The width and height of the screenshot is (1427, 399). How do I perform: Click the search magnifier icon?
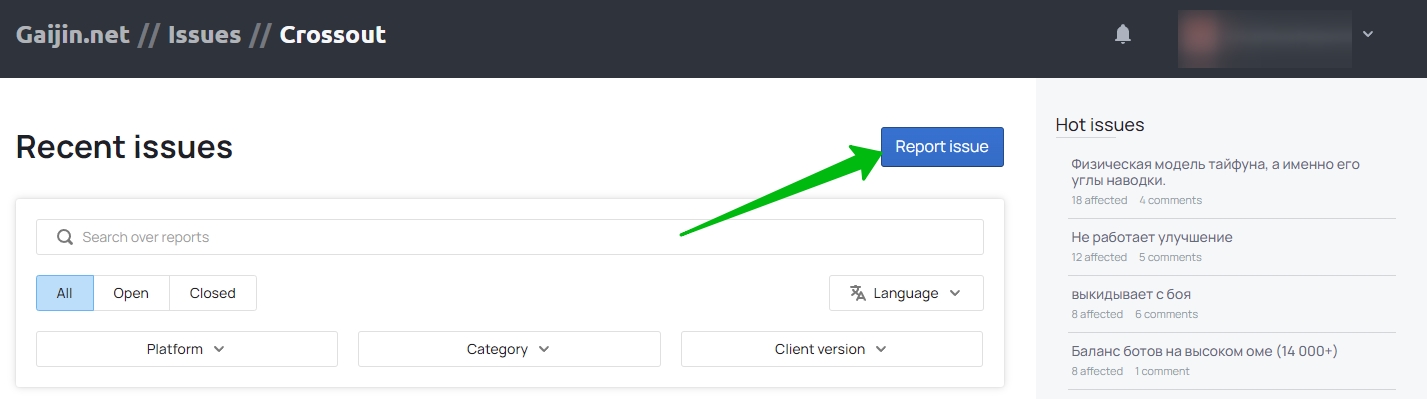pos(65,237)
